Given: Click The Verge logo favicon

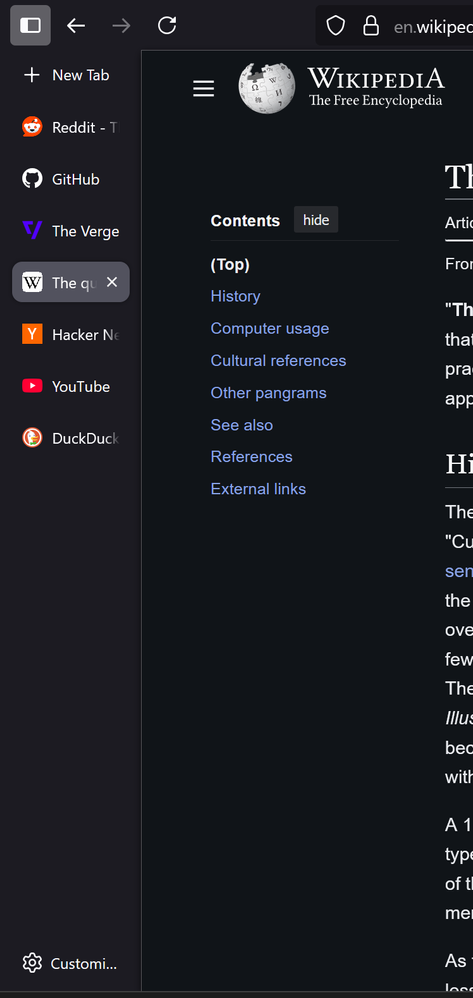Looking at the screenshot, I should coord(32,230).
